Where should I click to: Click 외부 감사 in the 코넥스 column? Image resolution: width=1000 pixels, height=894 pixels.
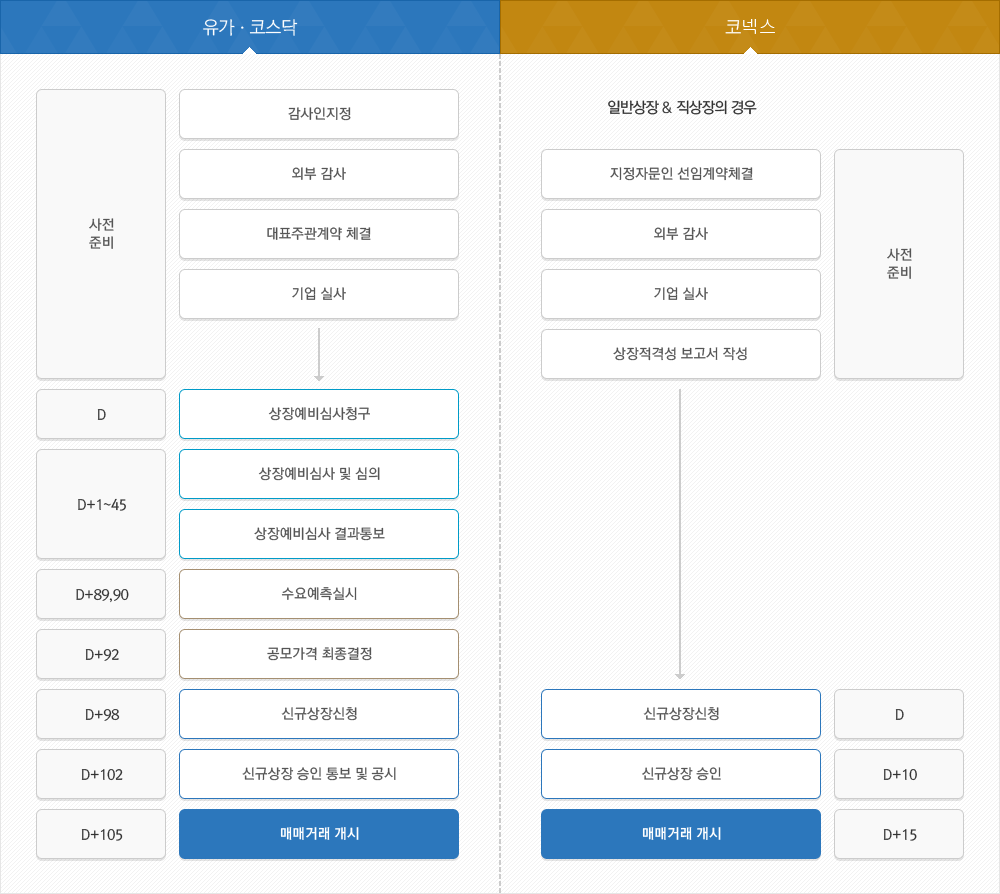click(x=680, y=234)
